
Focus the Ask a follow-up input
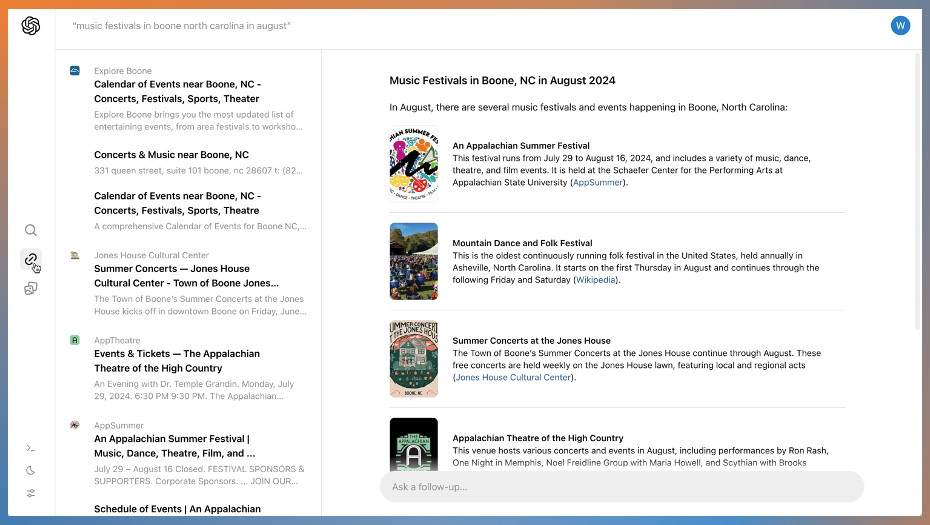click(622, 486)
